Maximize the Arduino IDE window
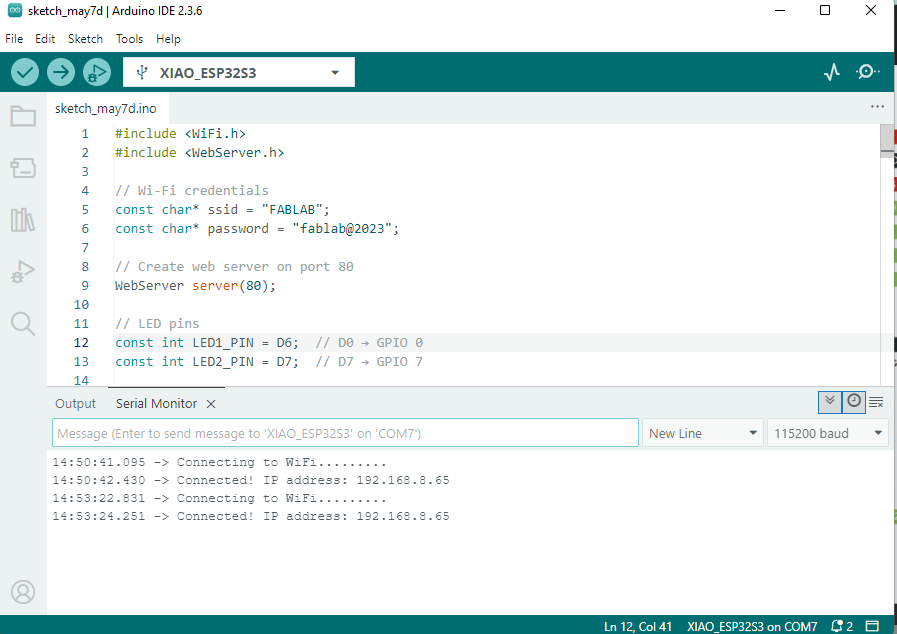The image size is (897, 634). [825, 10]
